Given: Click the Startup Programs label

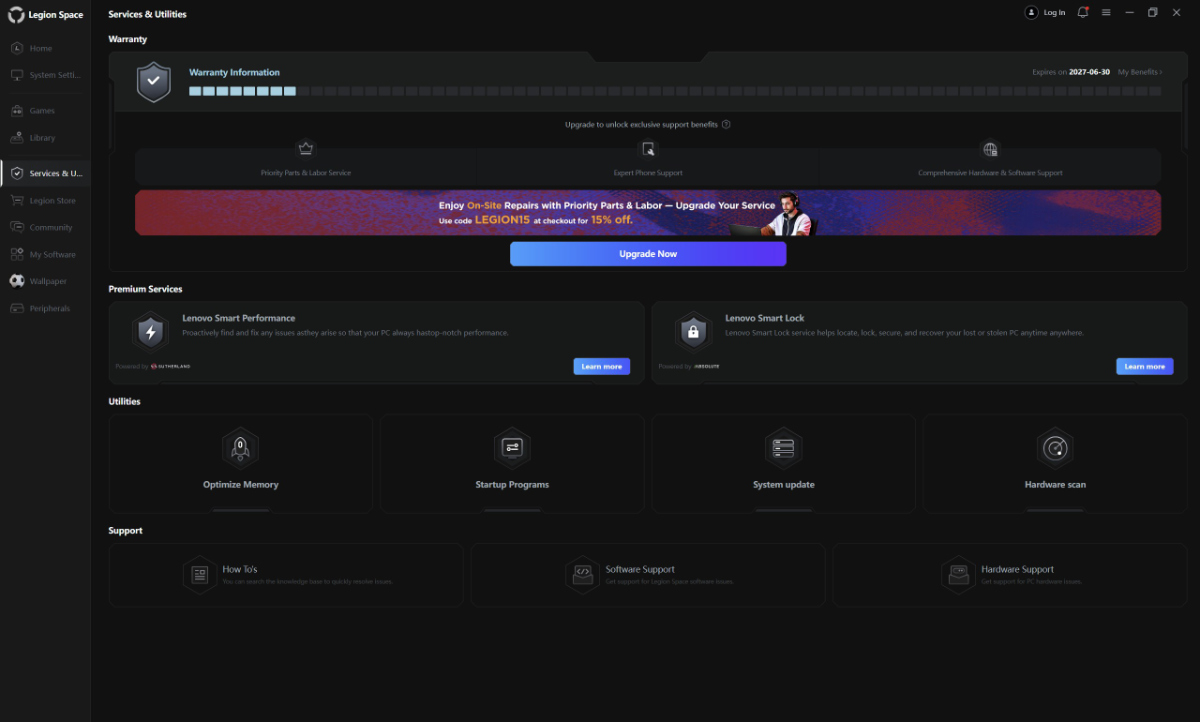Looking at the screenshot, I should click(x=512, y=485).
